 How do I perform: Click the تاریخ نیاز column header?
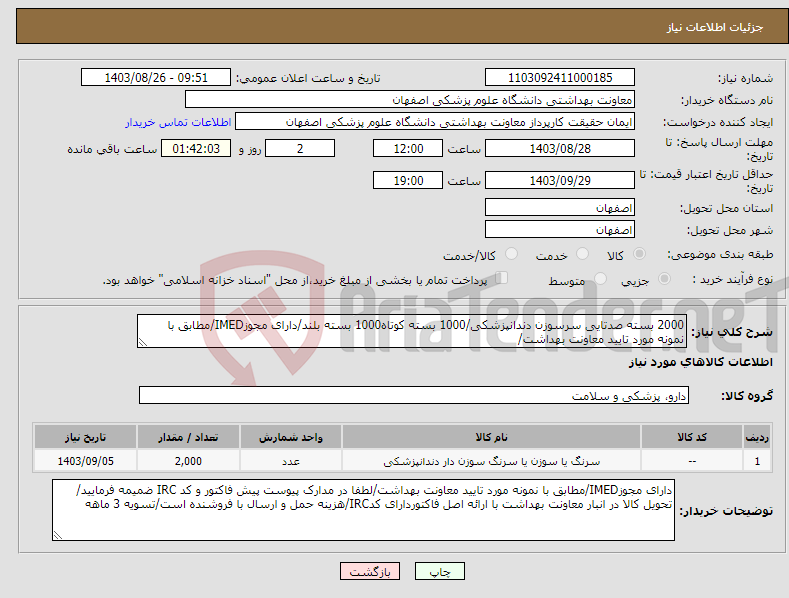[x=86, y=437]
